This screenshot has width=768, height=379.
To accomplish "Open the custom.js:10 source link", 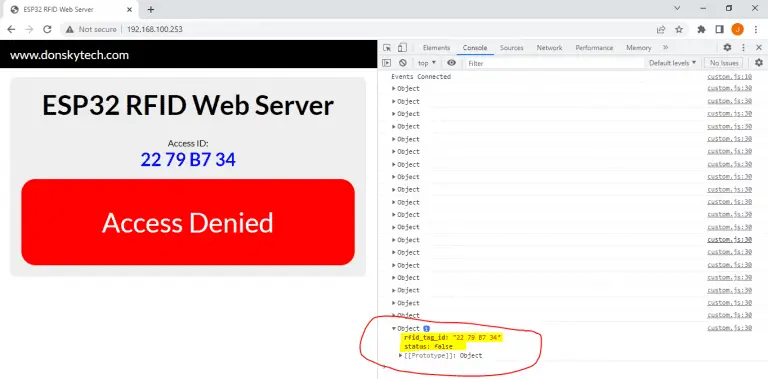I will 729,76.
